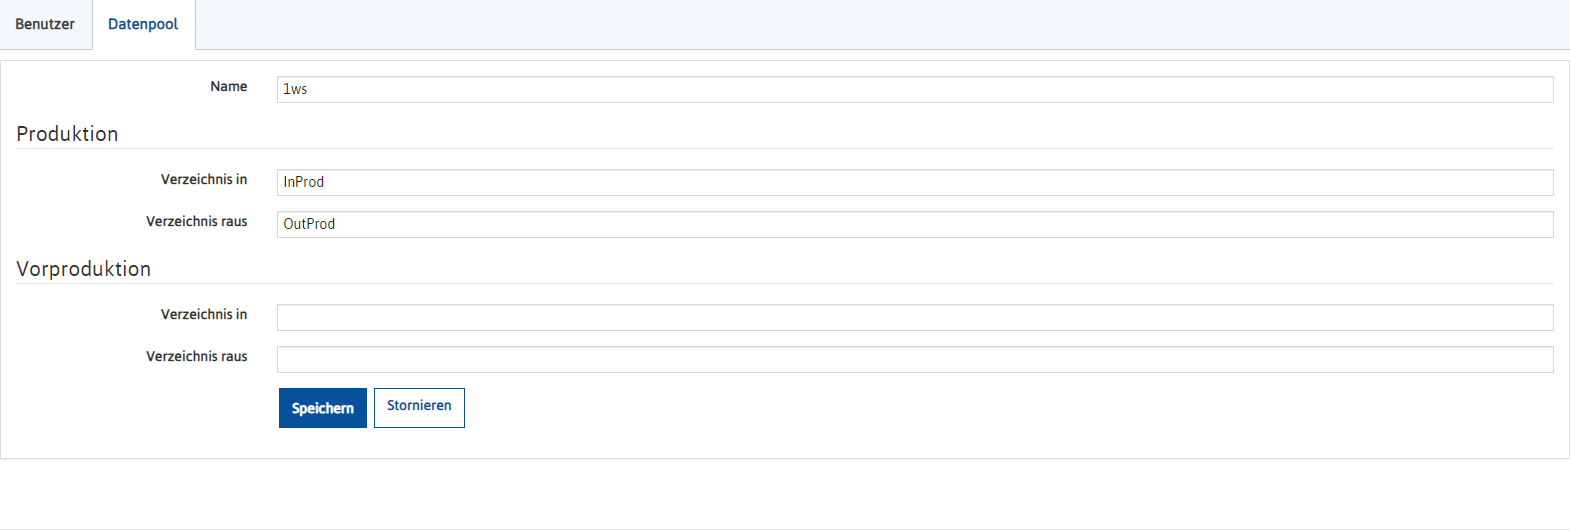The image size is (1570, 530).
Task: Click the Name label
Action: pyautogui.click(x=228, y=87)
